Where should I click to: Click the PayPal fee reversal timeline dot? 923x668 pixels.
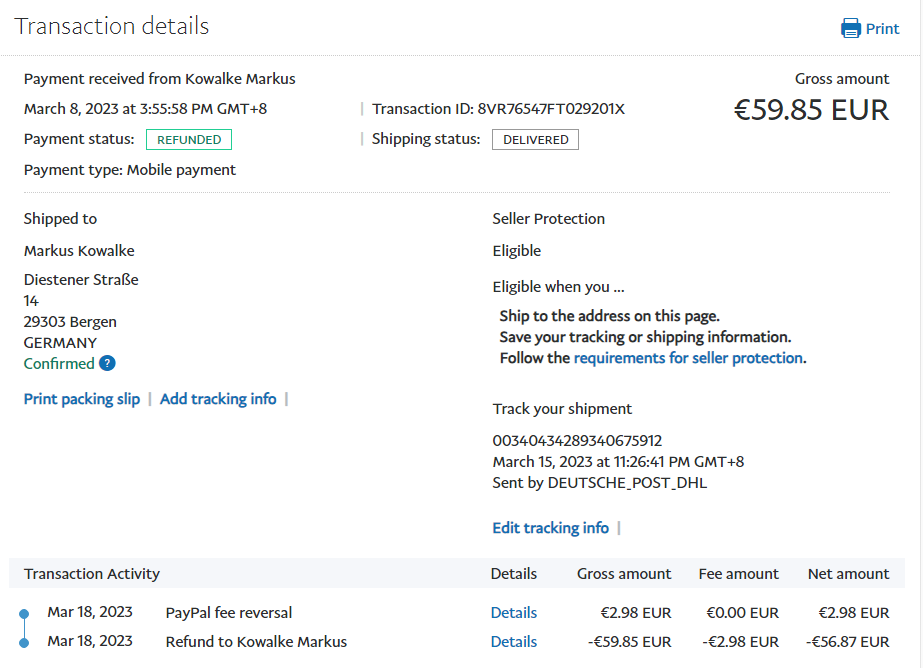(x=24, y=613)
